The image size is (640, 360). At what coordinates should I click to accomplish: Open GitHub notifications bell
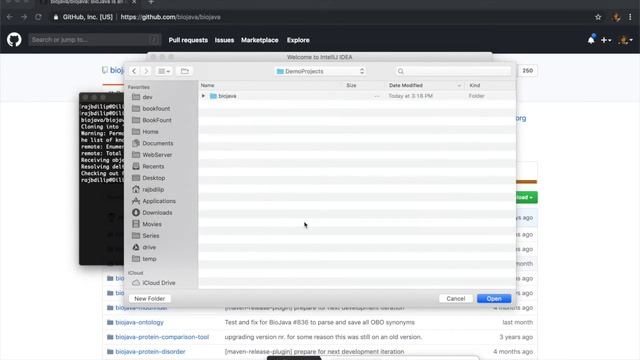click(591, 40)
